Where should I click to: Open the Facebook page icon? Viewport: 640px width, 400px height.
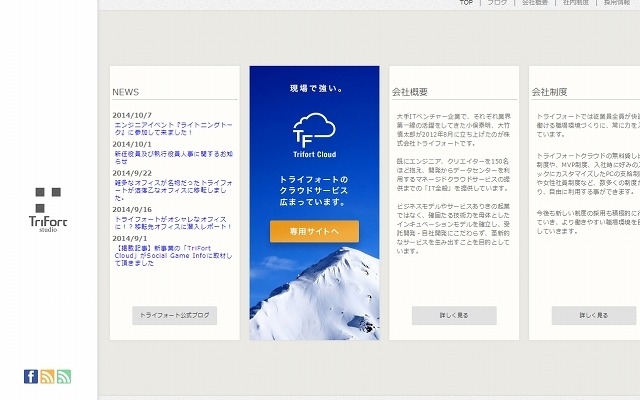coord(31,376)
